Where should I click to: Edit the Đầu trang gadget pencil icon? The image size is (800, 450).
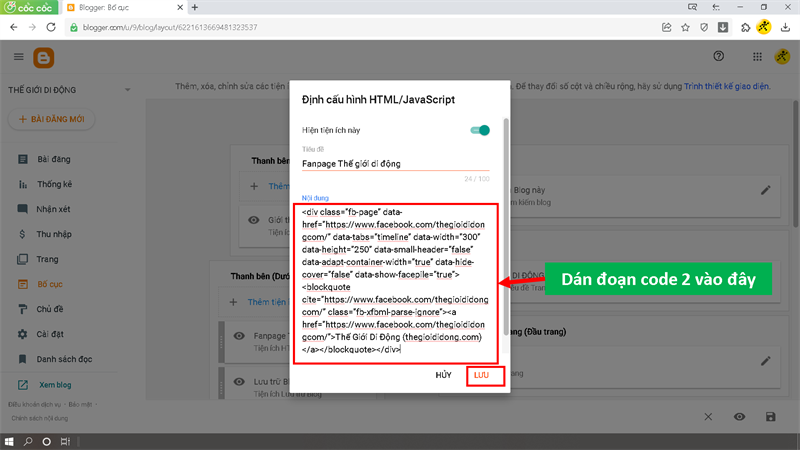[766, 361]
